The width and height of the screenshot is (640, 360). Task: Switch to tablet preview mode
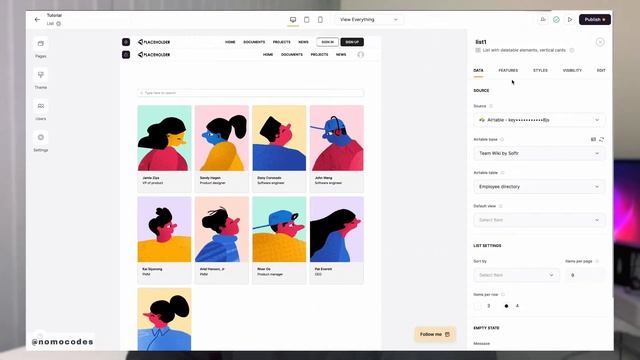[307, 20]
